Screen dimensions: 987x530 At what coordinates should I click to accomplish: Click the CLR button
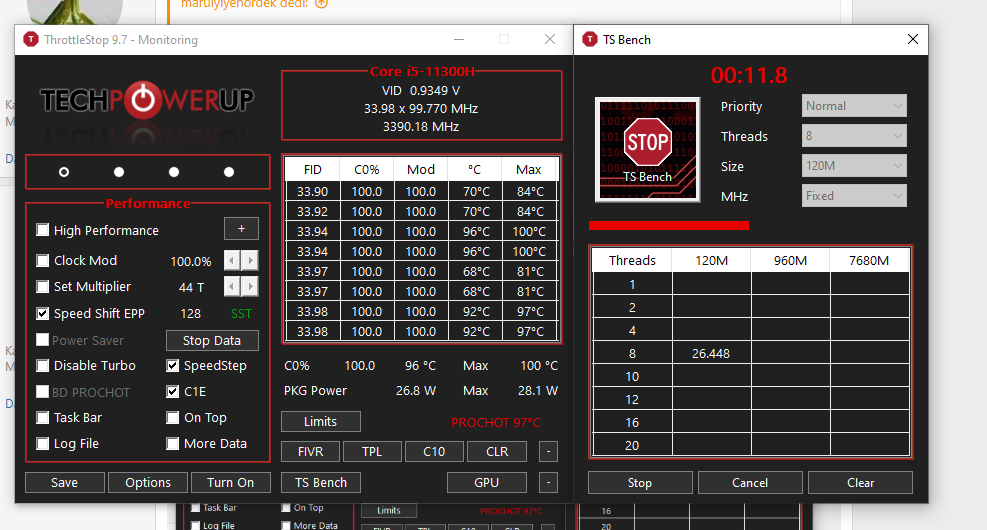click(x=497, y=451)
